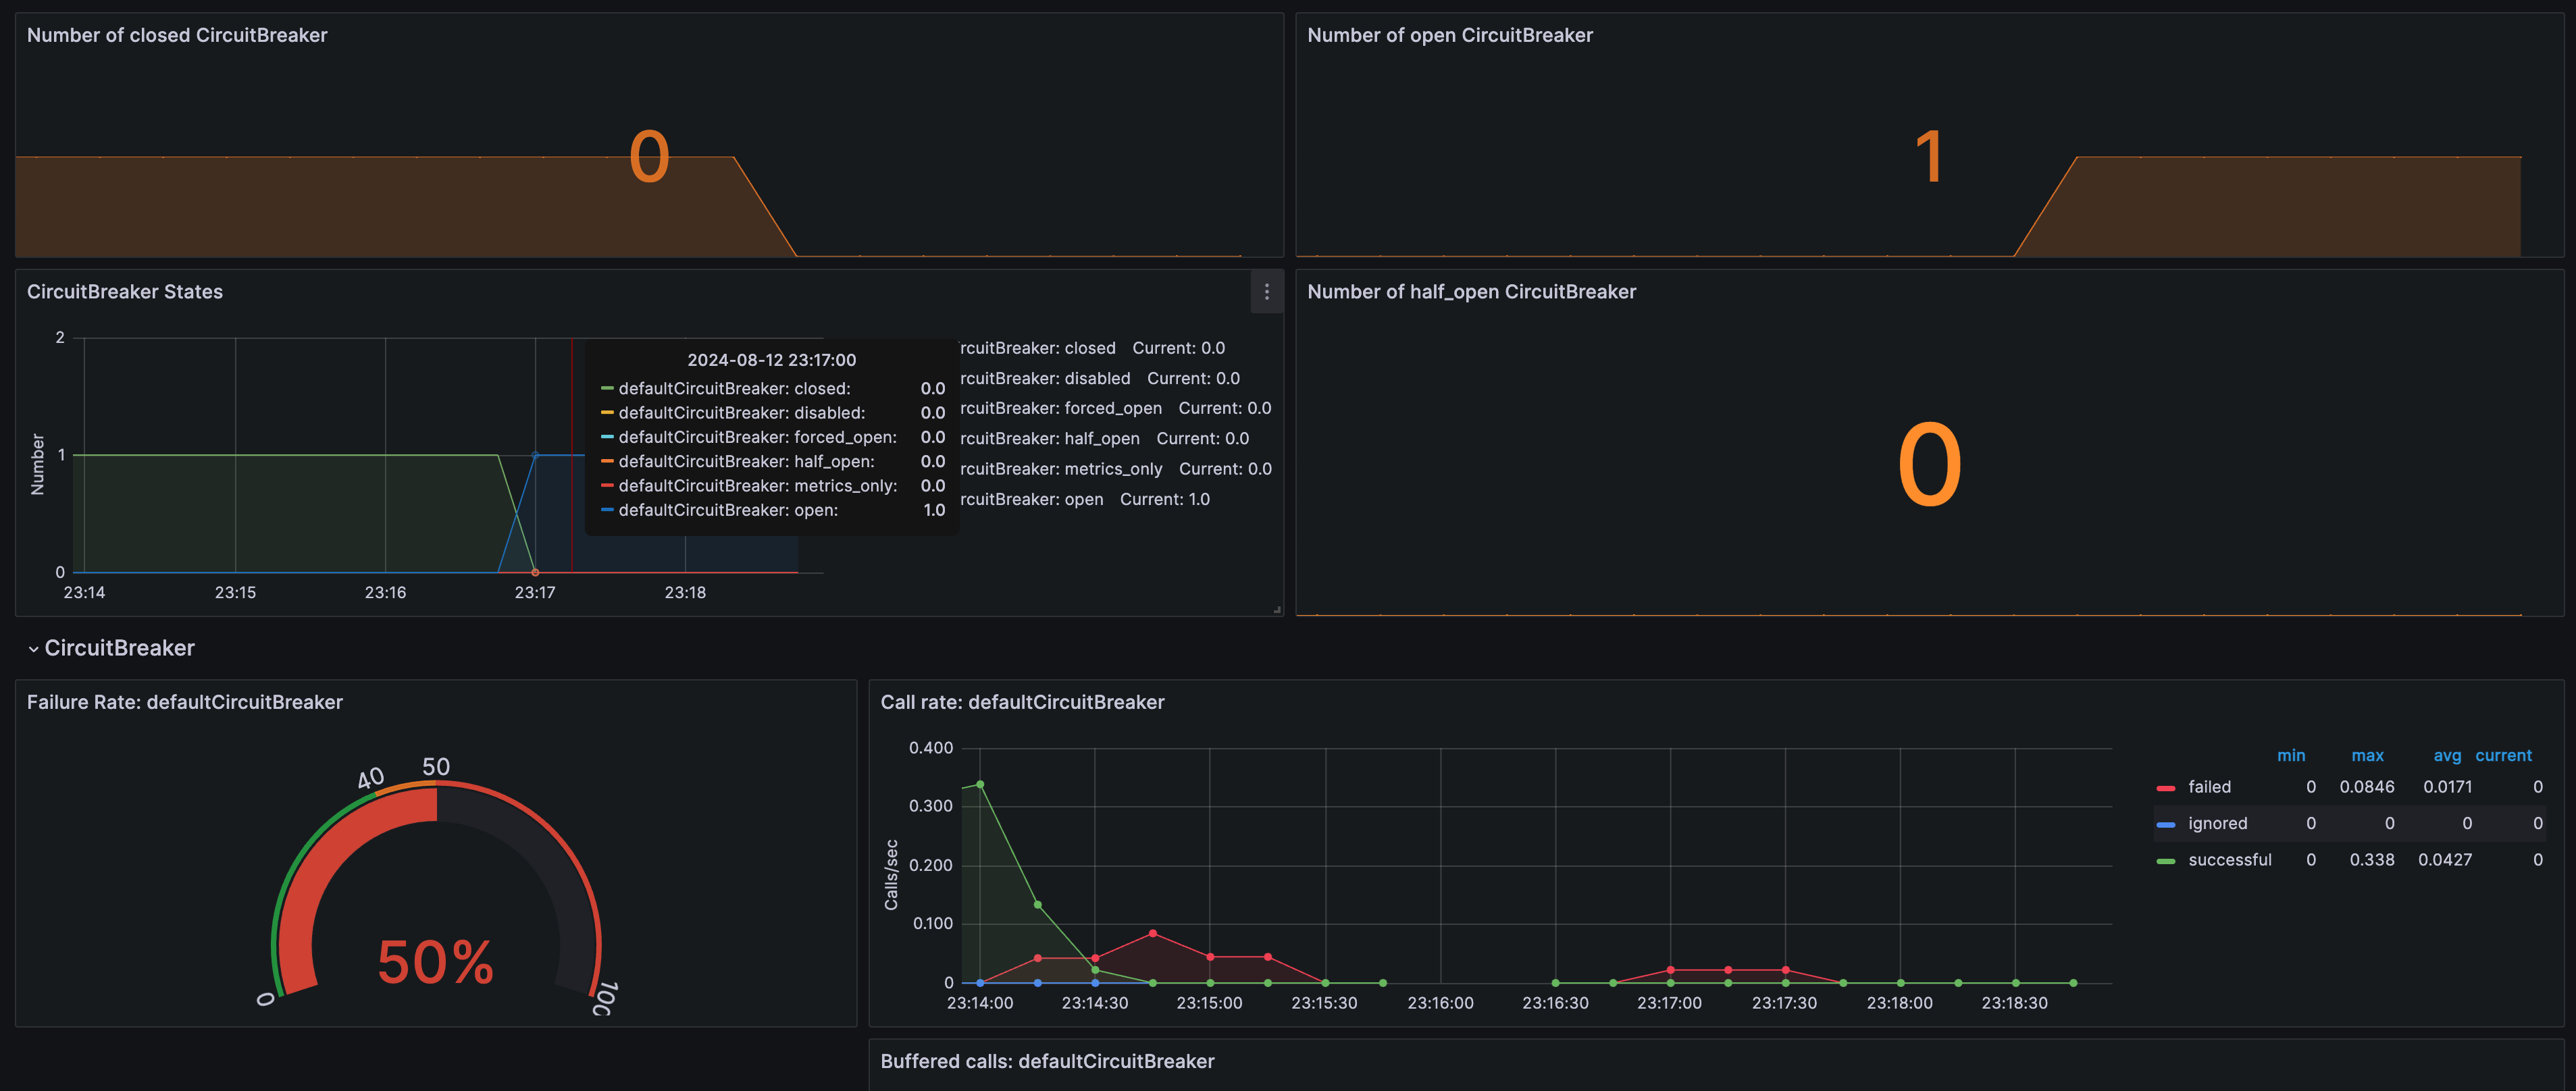Image resolution: width=2576 pixels, height=1091 pixels.
Task: Open the 'Number of half_open CircuitBreaker' title menu
Action: (x=1471, y=292)
